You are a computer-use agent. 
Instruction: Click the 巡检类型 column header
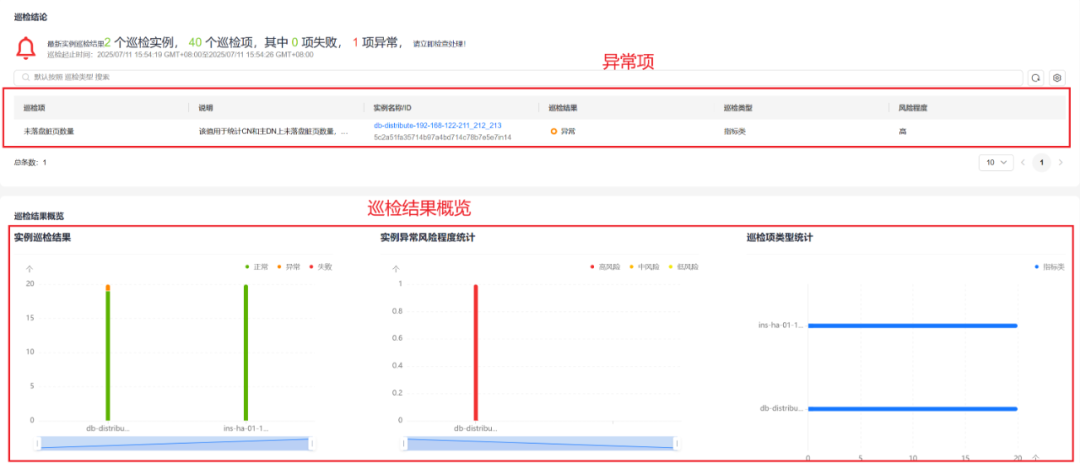click(738, 108)
